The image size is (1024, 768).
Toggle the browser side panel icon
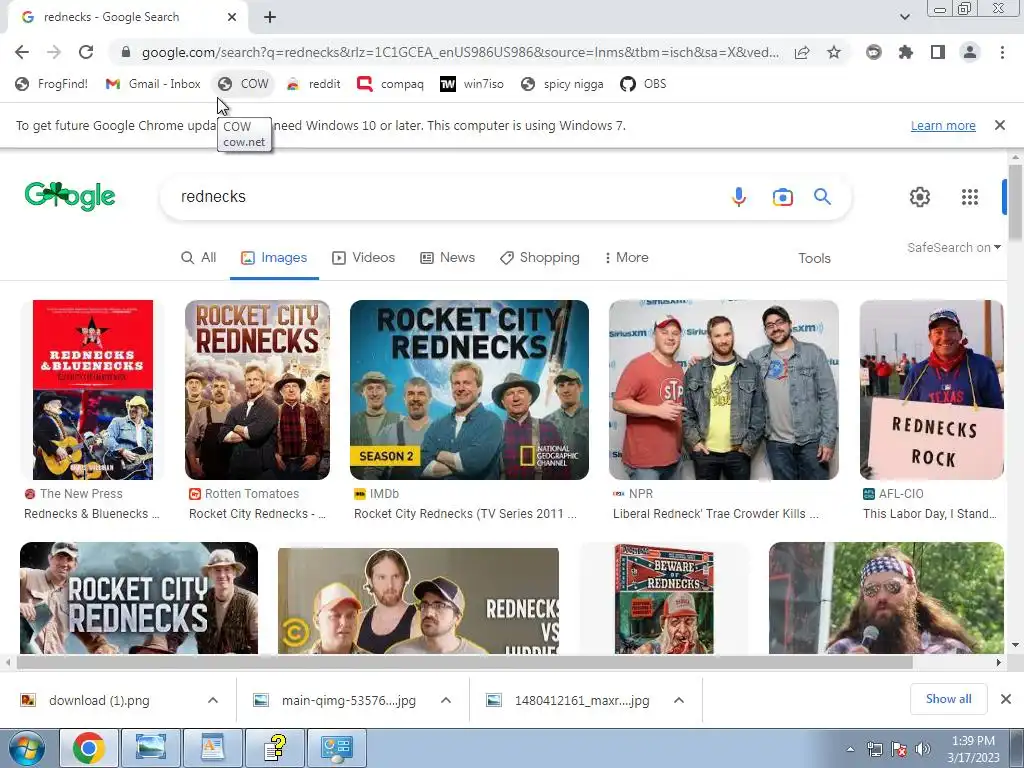coord(938,52)
